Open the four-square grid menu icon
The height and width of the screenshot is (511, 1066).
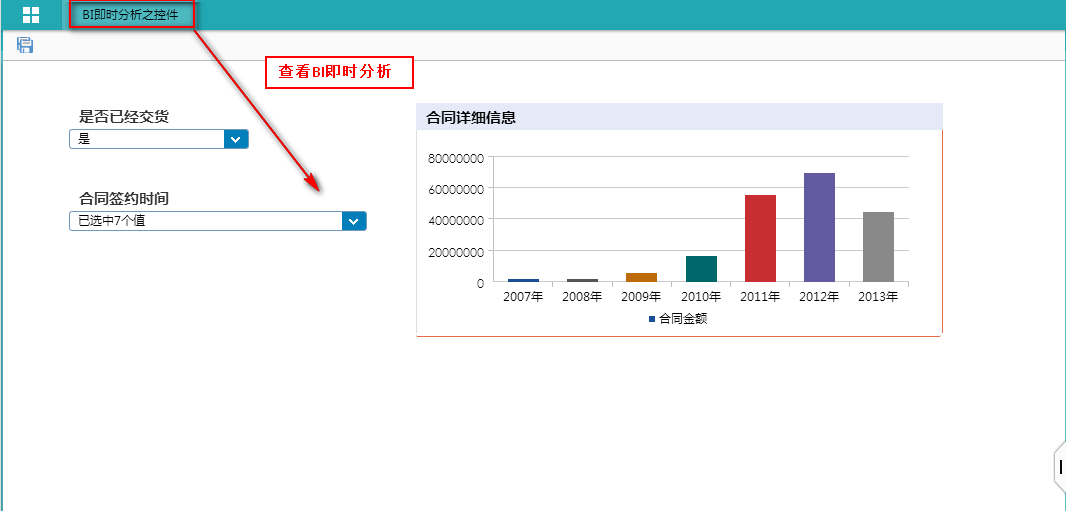[31, 15]
